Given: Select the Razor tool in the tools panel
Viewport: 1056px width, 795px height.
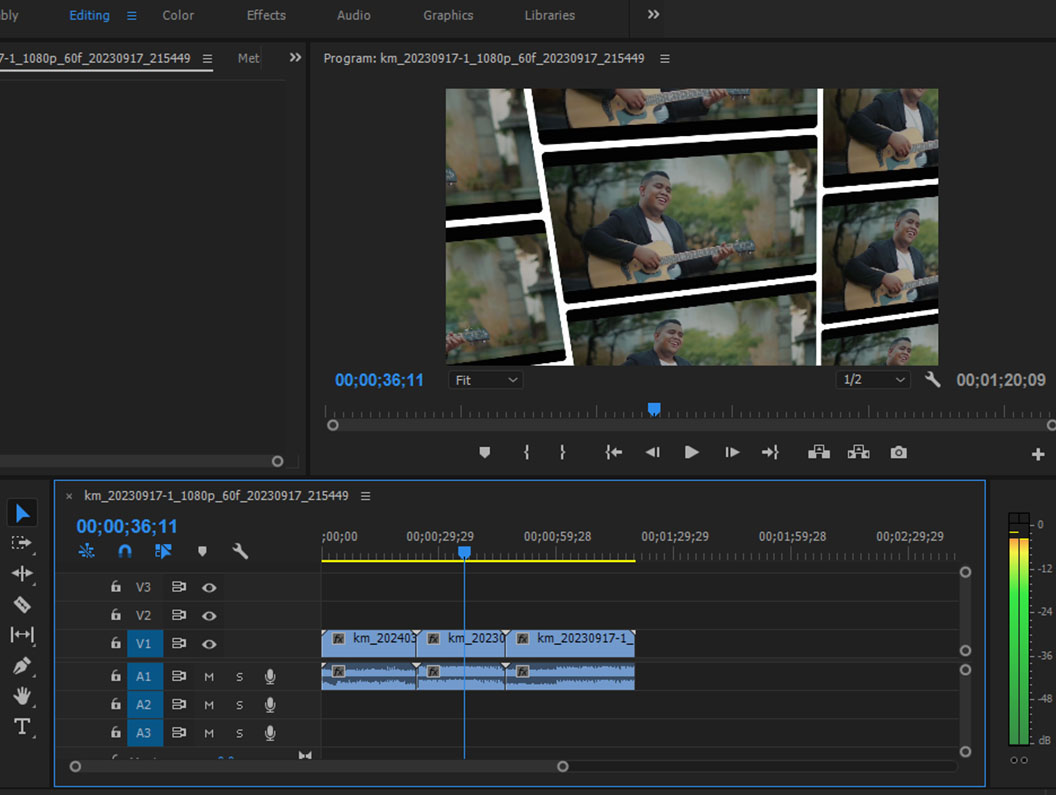Looking at the screenshot, I should click(22, 604).
